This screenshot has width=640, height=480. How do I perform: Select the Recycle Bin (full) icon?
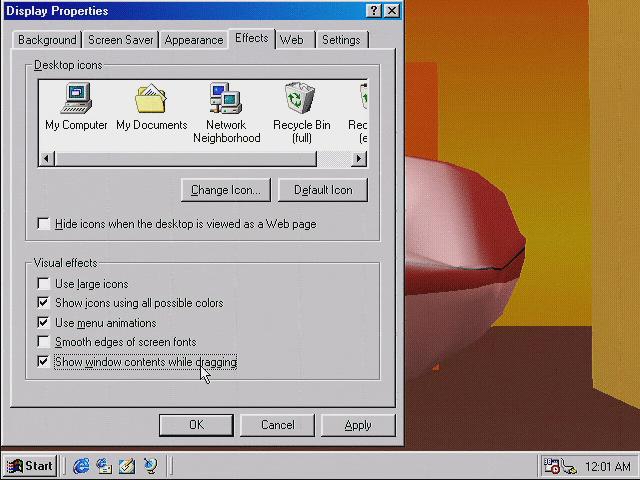pyautogui.click(x=301, y=113)
